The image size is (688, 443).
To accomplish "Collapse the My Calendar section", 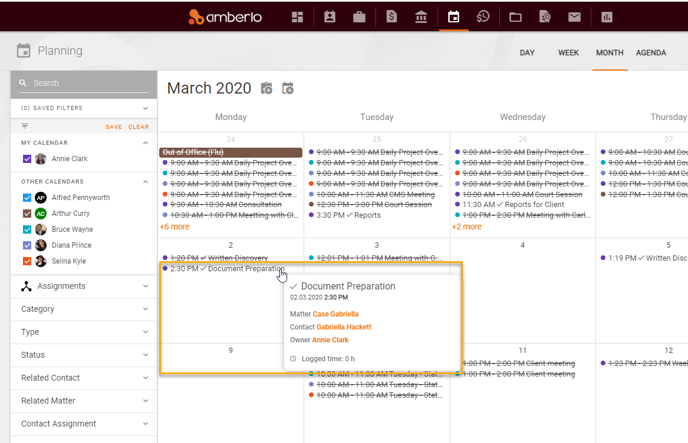I will coord(145,143).
